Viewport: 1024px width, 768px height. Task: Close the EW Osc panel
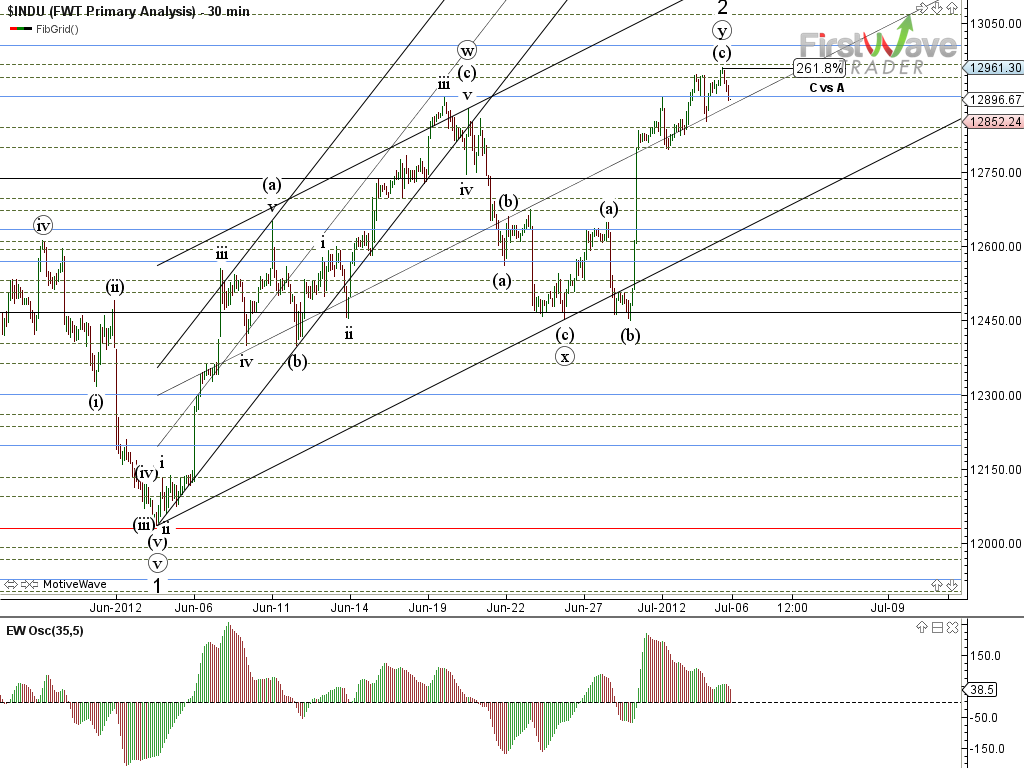pyautogui.click(x=951, y=628)
